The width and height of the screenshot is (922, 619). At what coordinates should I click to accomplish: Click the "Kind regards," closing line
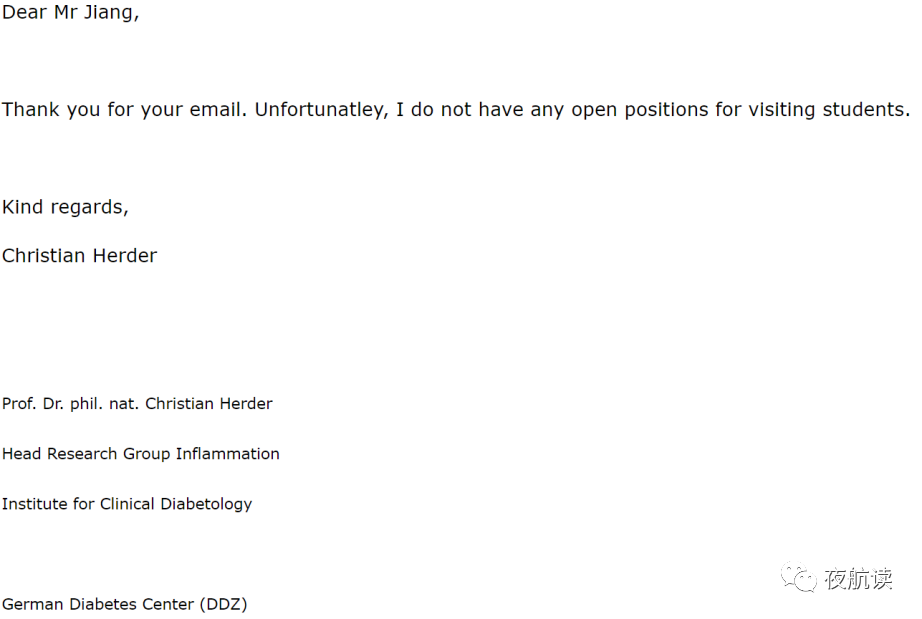(65, 207)
